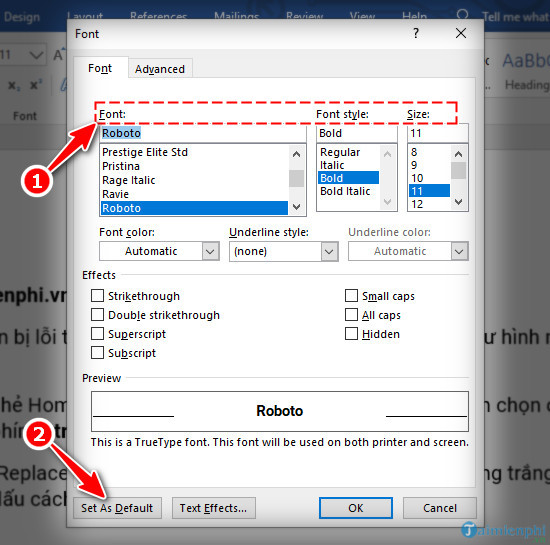Open ribbon font size dropdown arrow
550x545 pixels.
point(36,55)
